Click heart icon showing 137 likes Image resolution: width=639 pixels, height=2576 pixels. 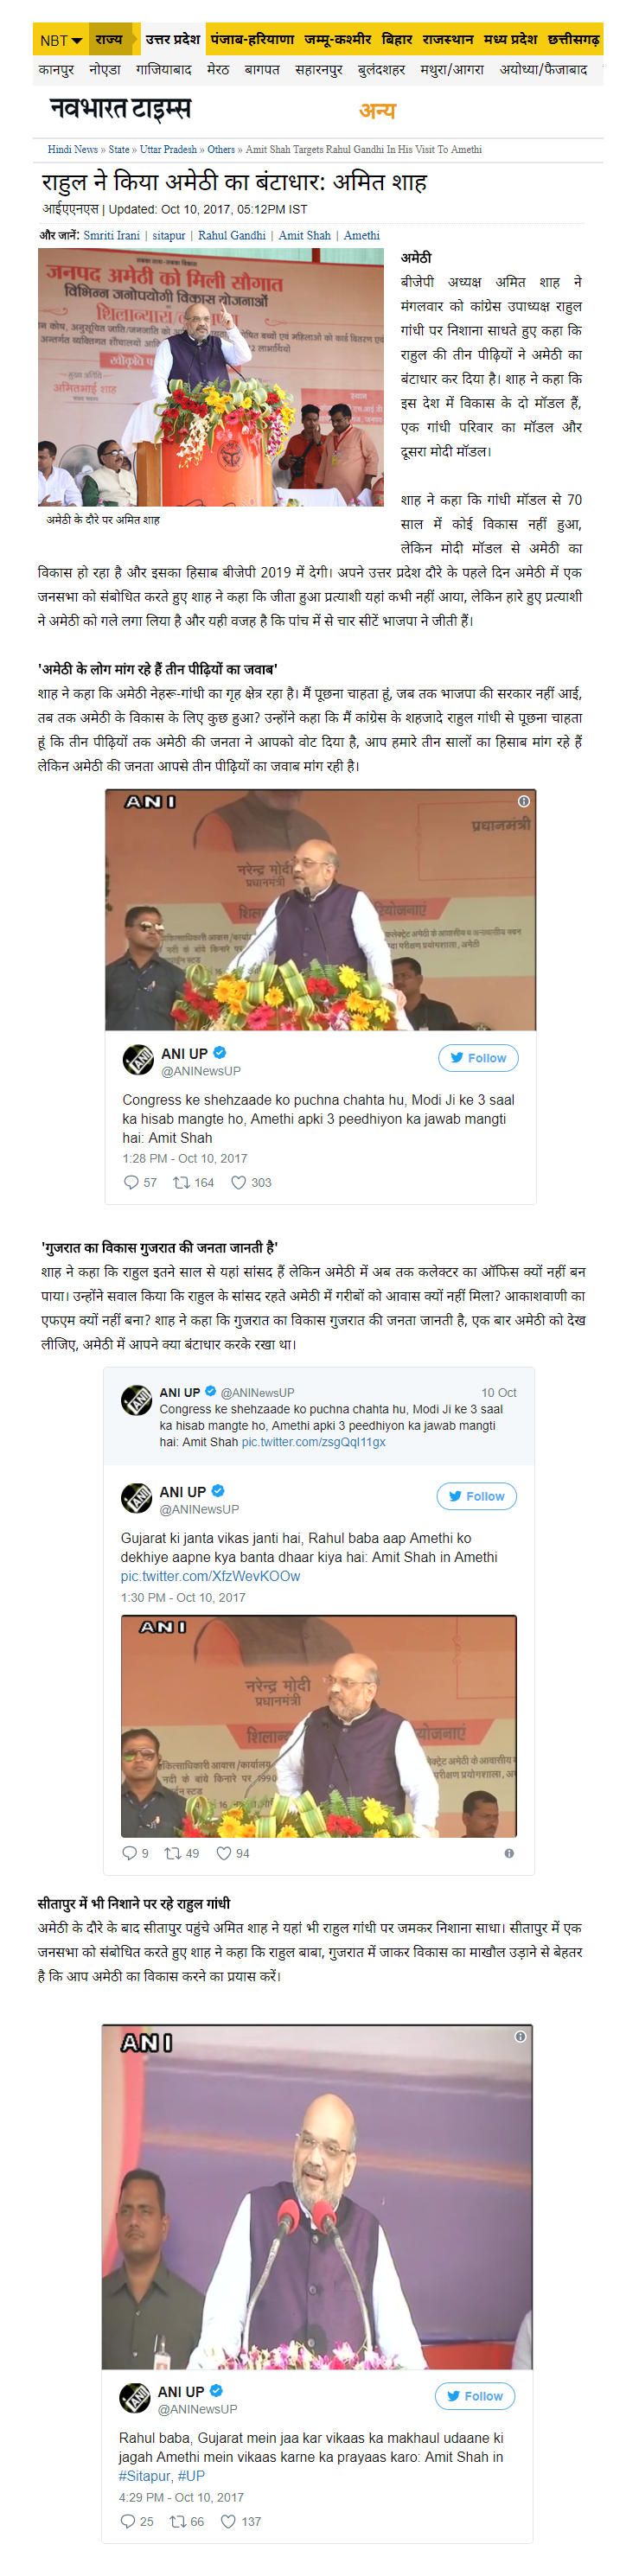(x=228, y=2521)
